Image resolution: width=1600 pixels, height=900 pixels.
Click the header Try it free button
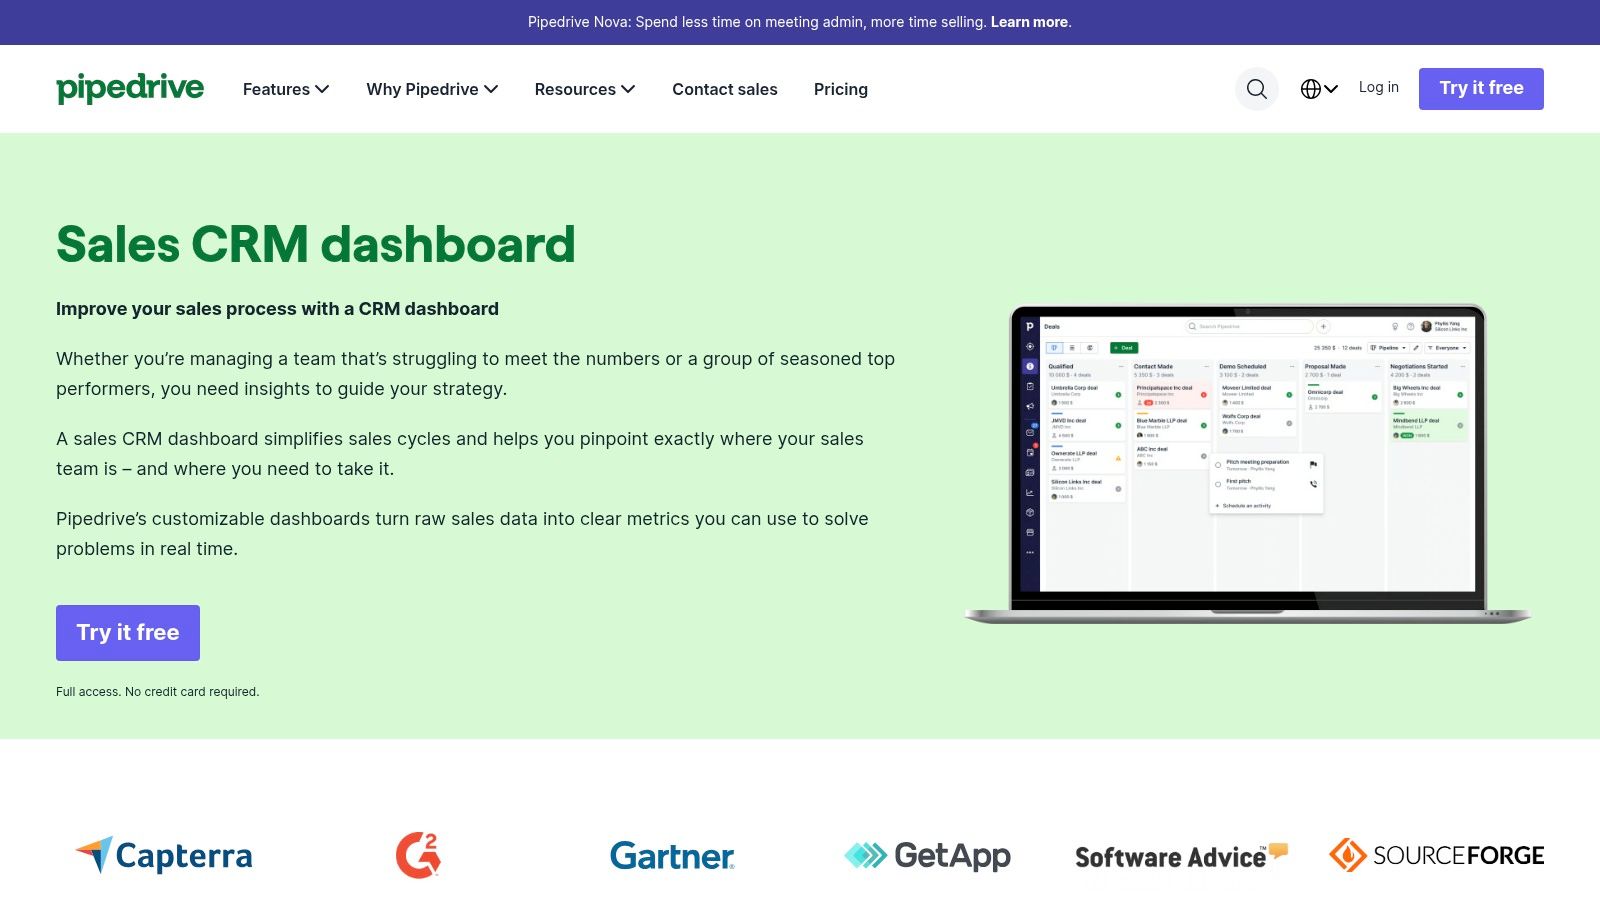tap(1481, 89)
